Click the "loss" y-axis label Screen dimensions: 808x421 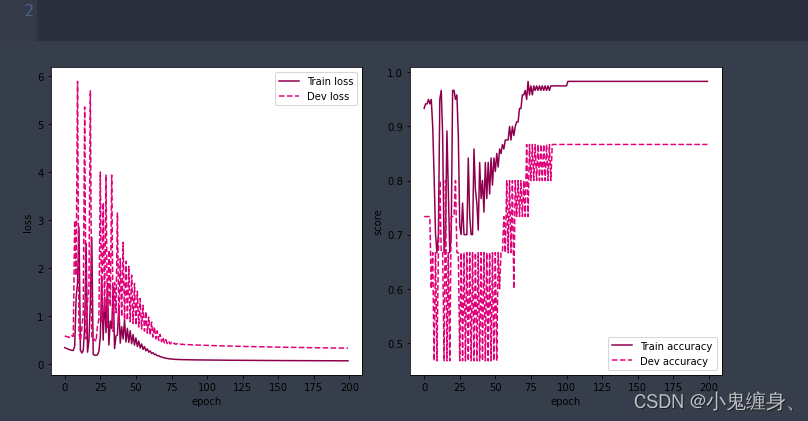[x=27, y=224]
